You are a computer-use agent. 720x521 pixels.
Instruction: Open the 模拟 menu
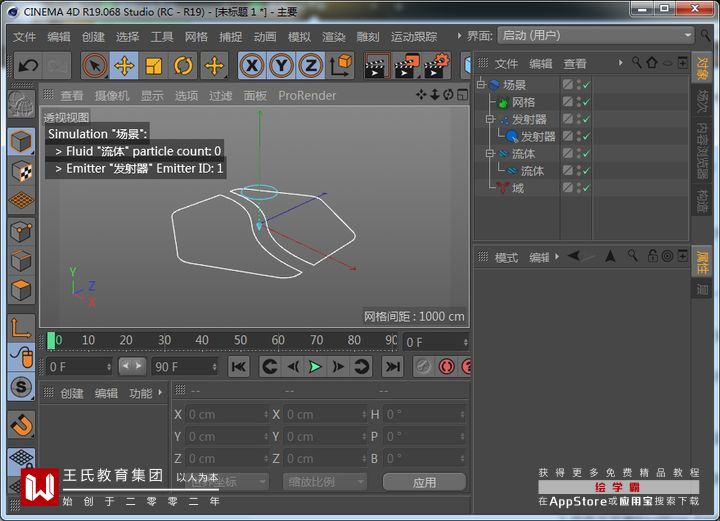point(299,37)
